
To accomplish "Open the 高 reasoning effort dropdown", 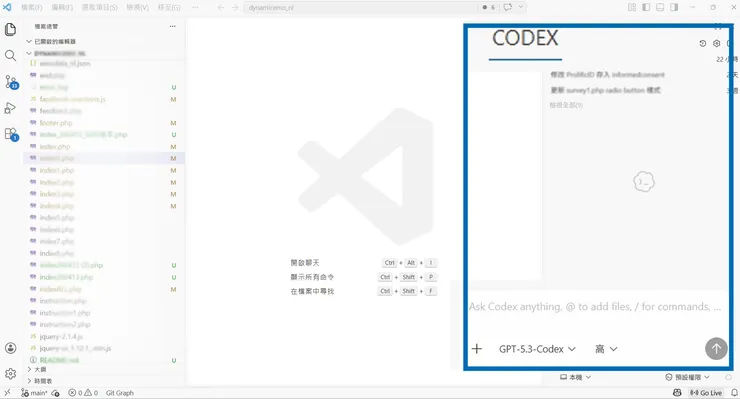I will click(x=606, y=349).
